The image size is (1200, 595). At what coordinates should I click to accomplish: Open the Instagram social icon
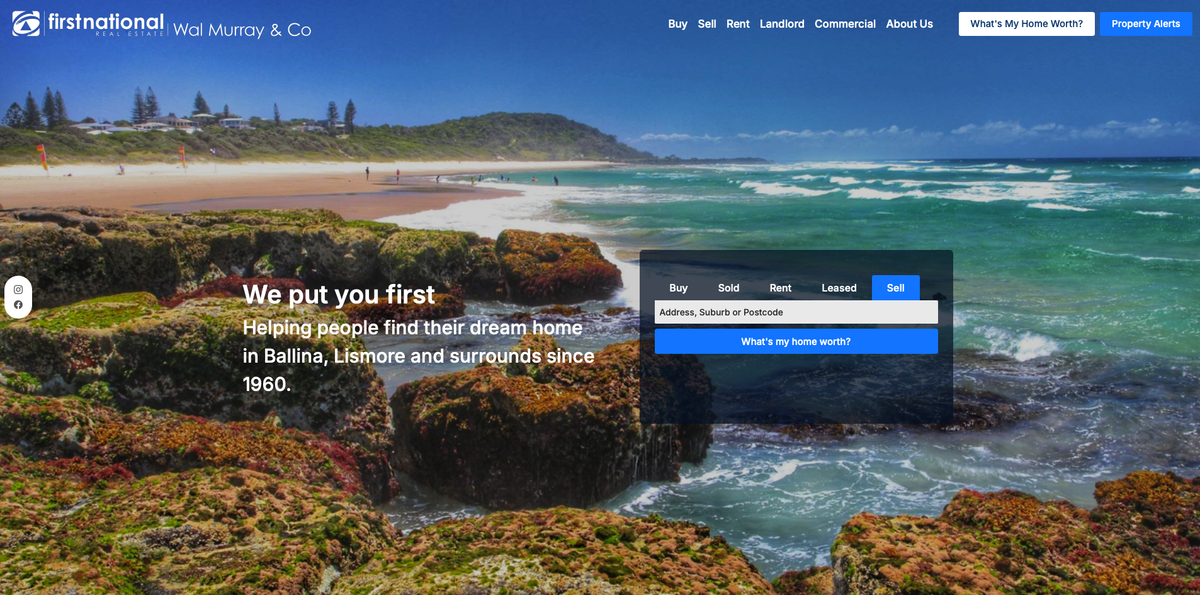18,289
